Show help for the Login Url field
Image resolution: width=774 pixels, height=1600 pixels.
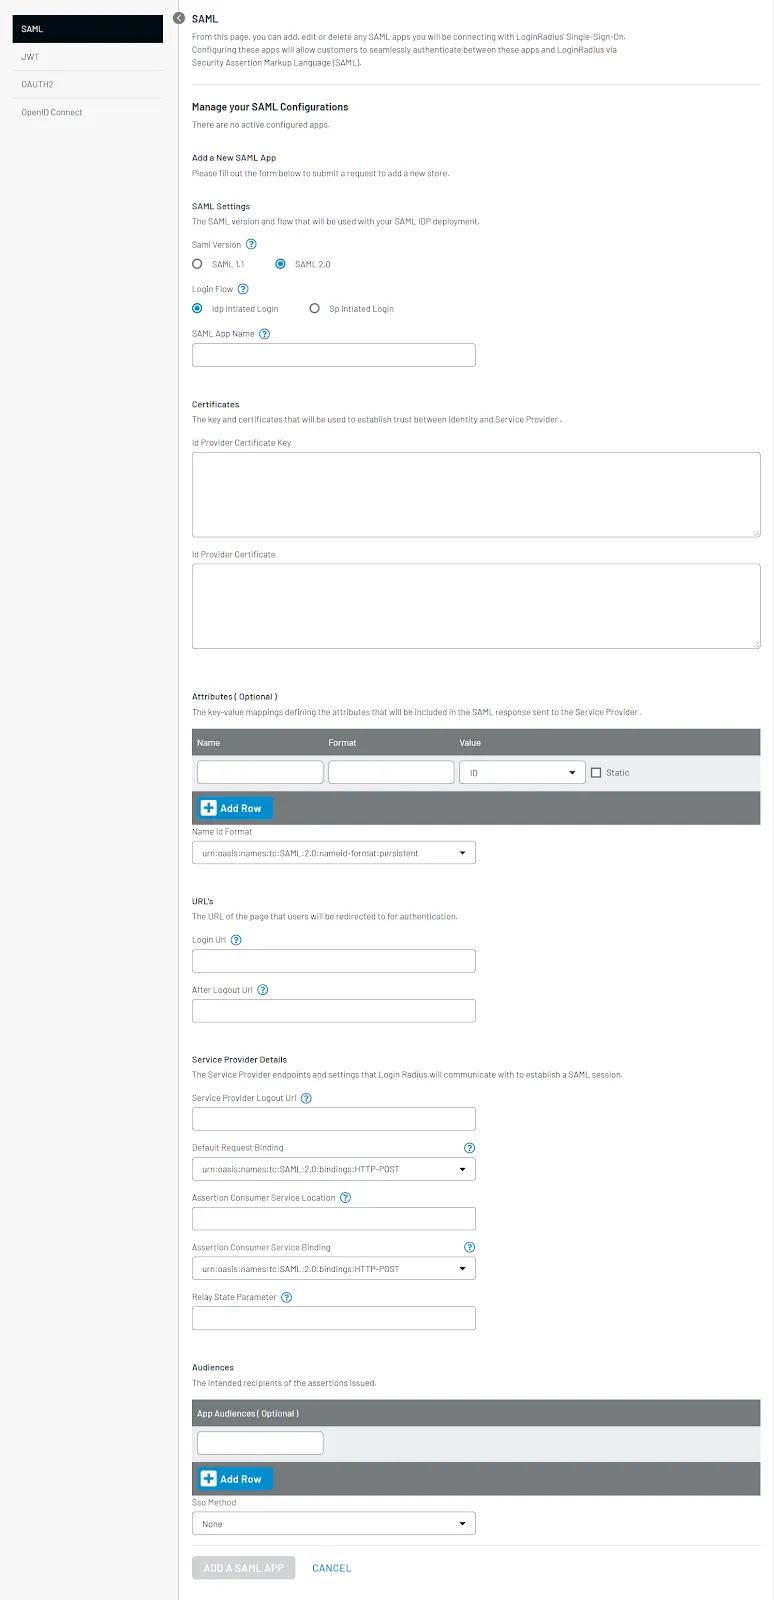click(236, 940)
